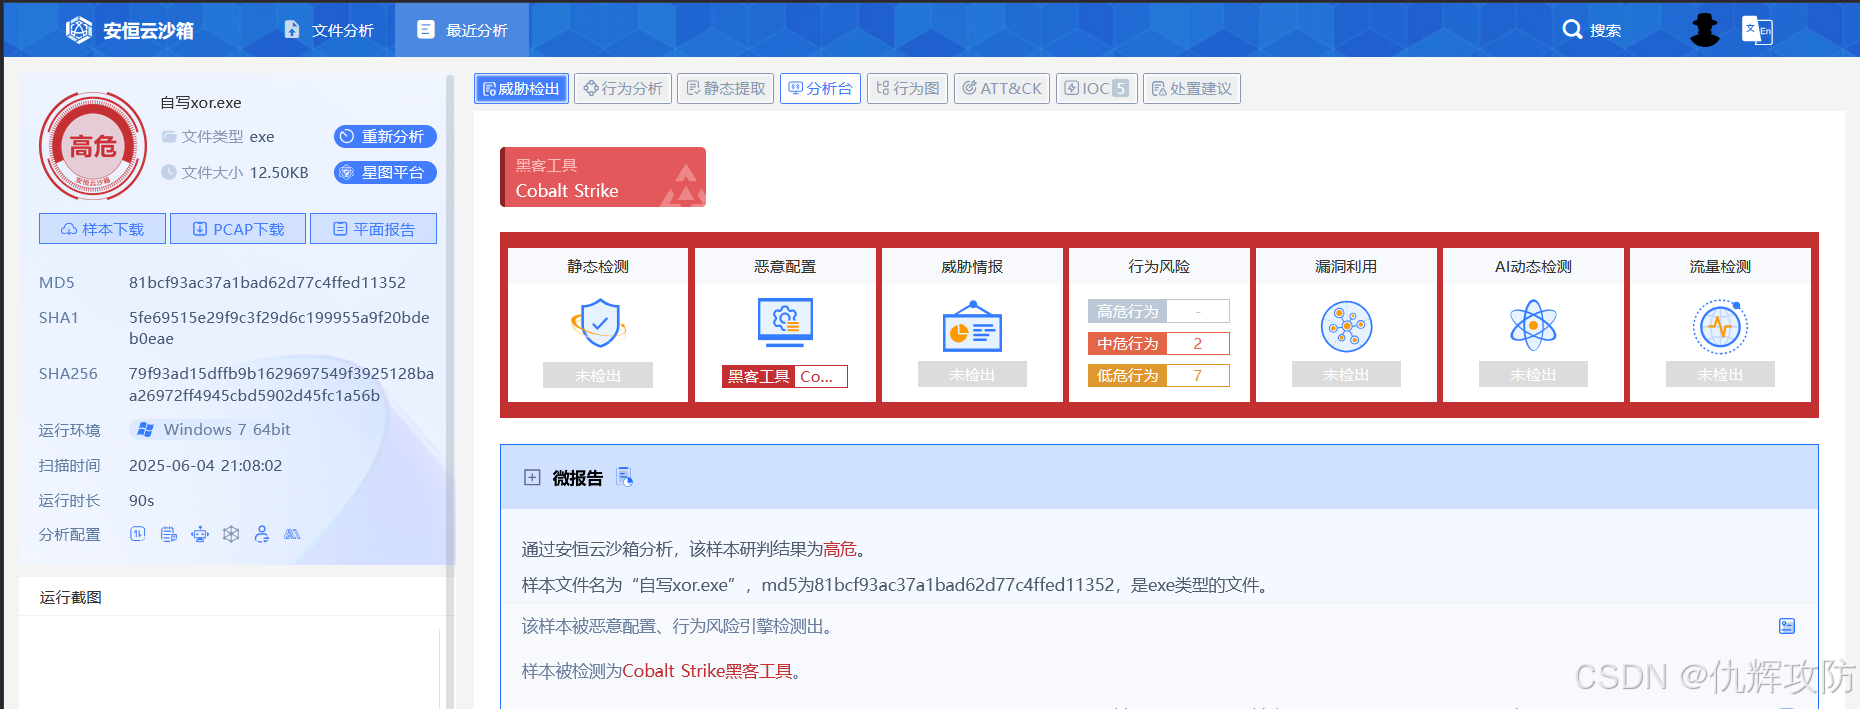Click the file size 12.50KB
Viewport: 1860px width, 709px height.
pos(279,172)
